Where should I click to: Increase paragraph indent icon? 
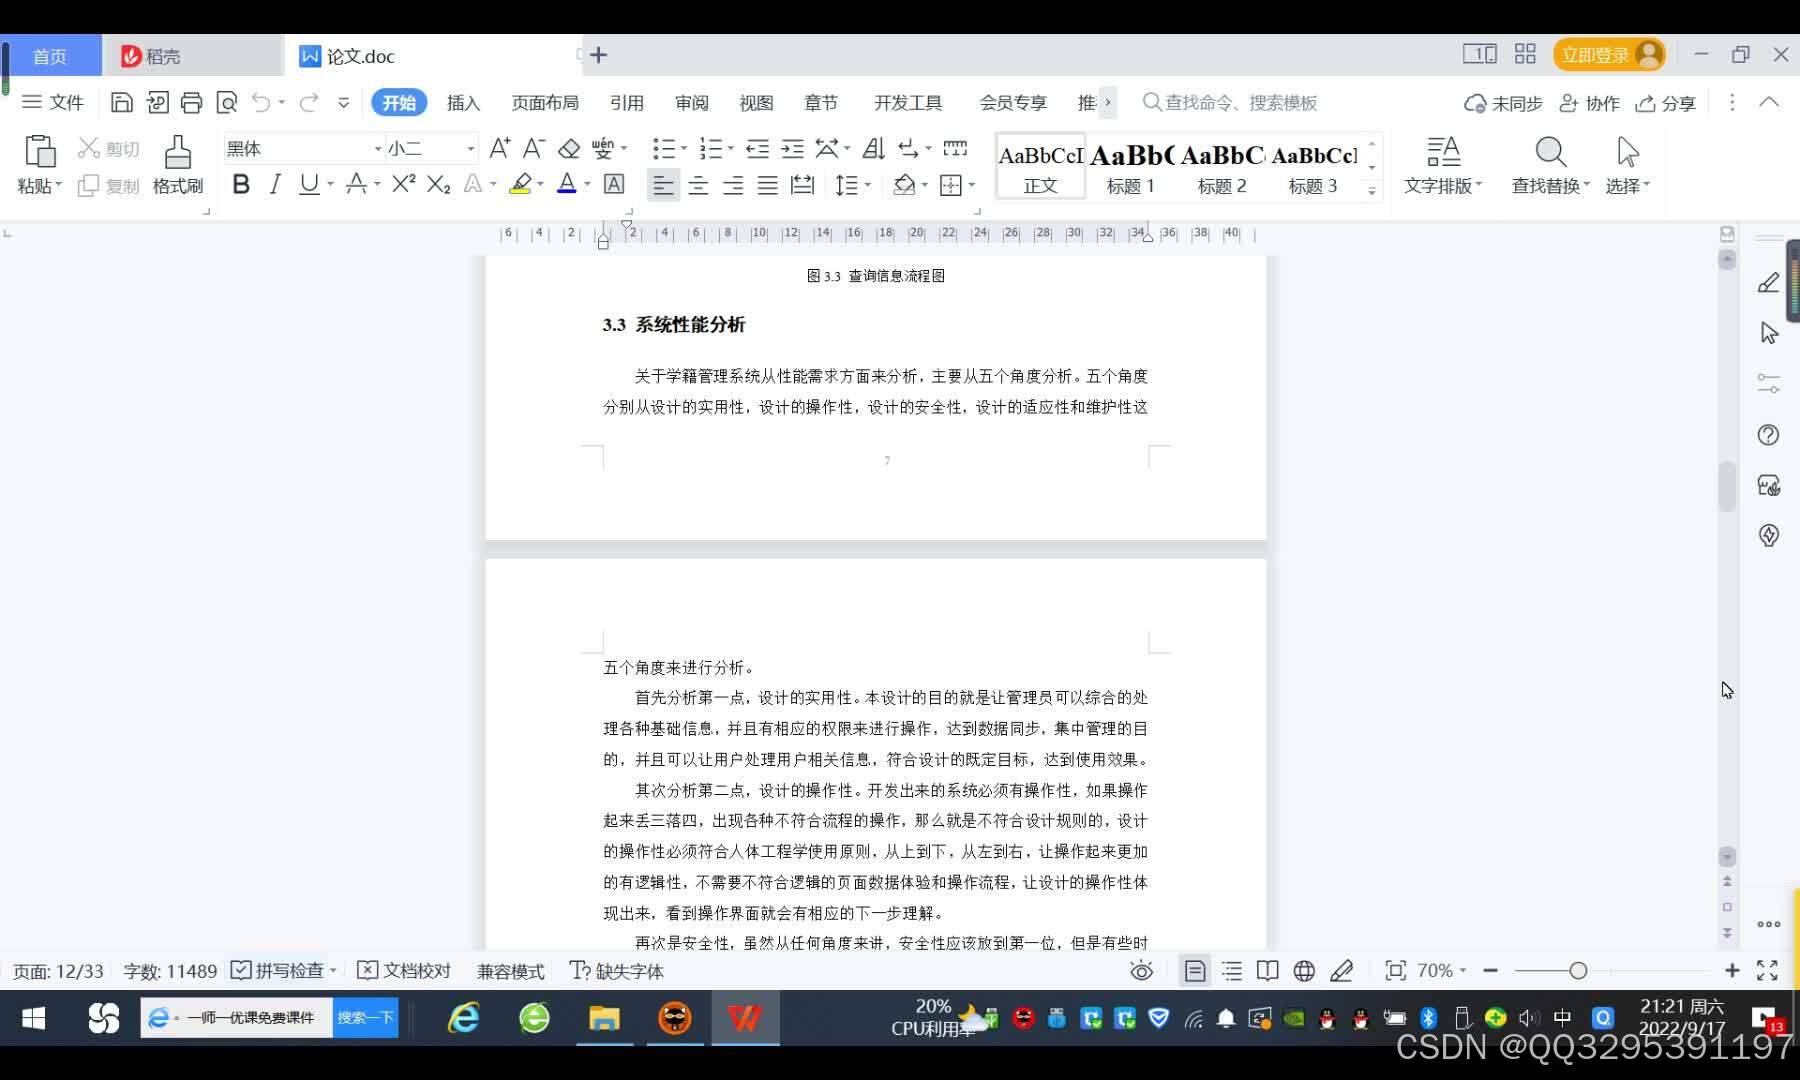coord(792,149)
